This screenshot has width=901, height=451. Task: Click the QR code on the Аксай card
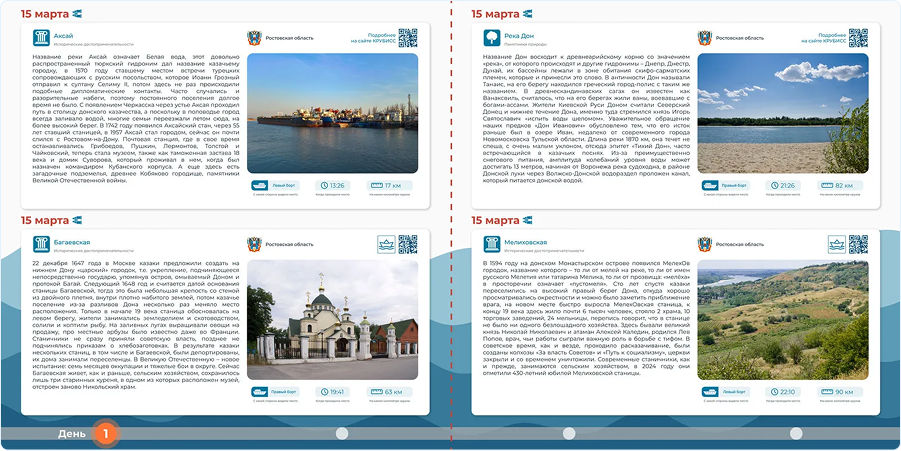click(407, 37)
